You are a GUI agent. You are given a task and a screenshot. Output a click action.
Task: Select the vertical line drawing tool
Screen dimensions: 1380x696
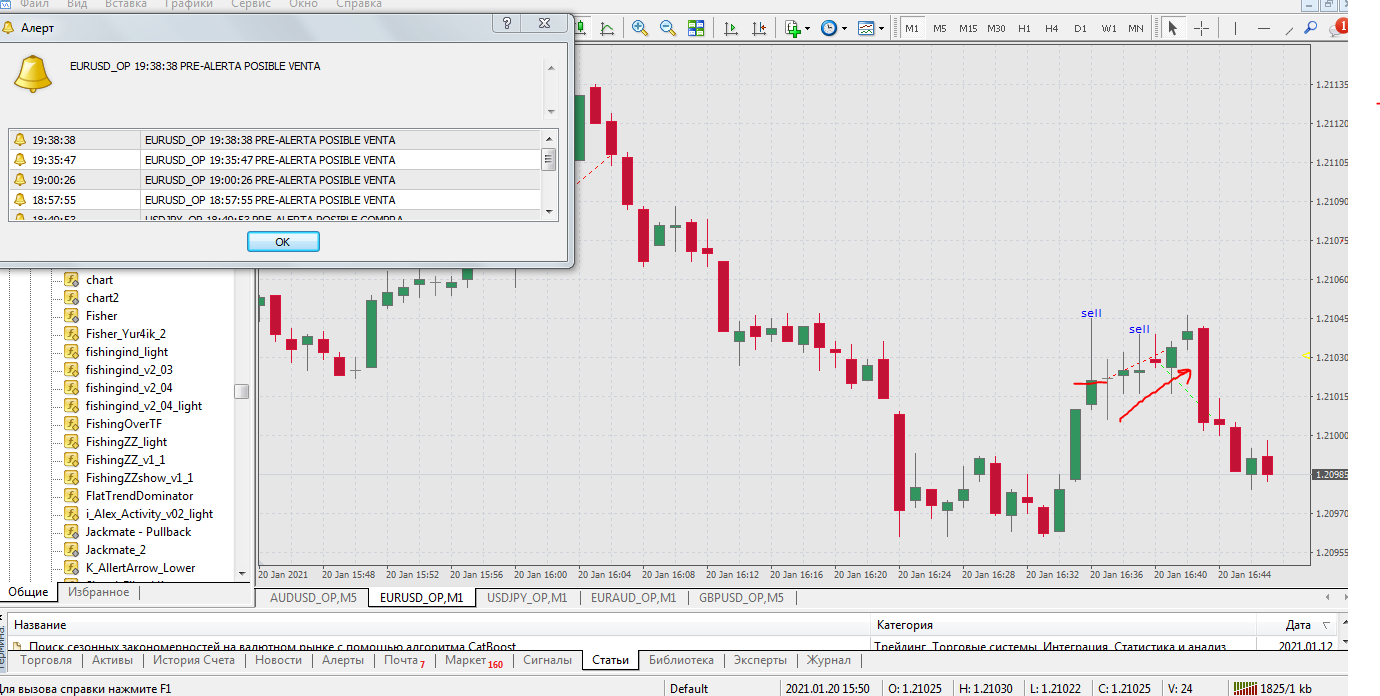[1237, 28]
